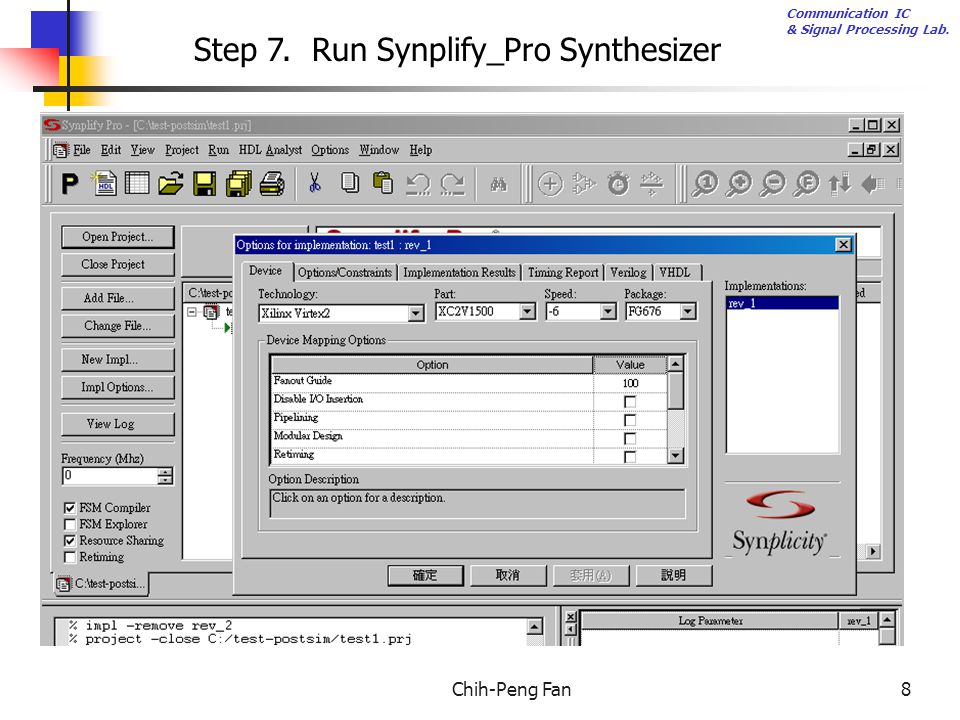
Task: Switch to the Timing Report tab
Action: pos(563,273)
